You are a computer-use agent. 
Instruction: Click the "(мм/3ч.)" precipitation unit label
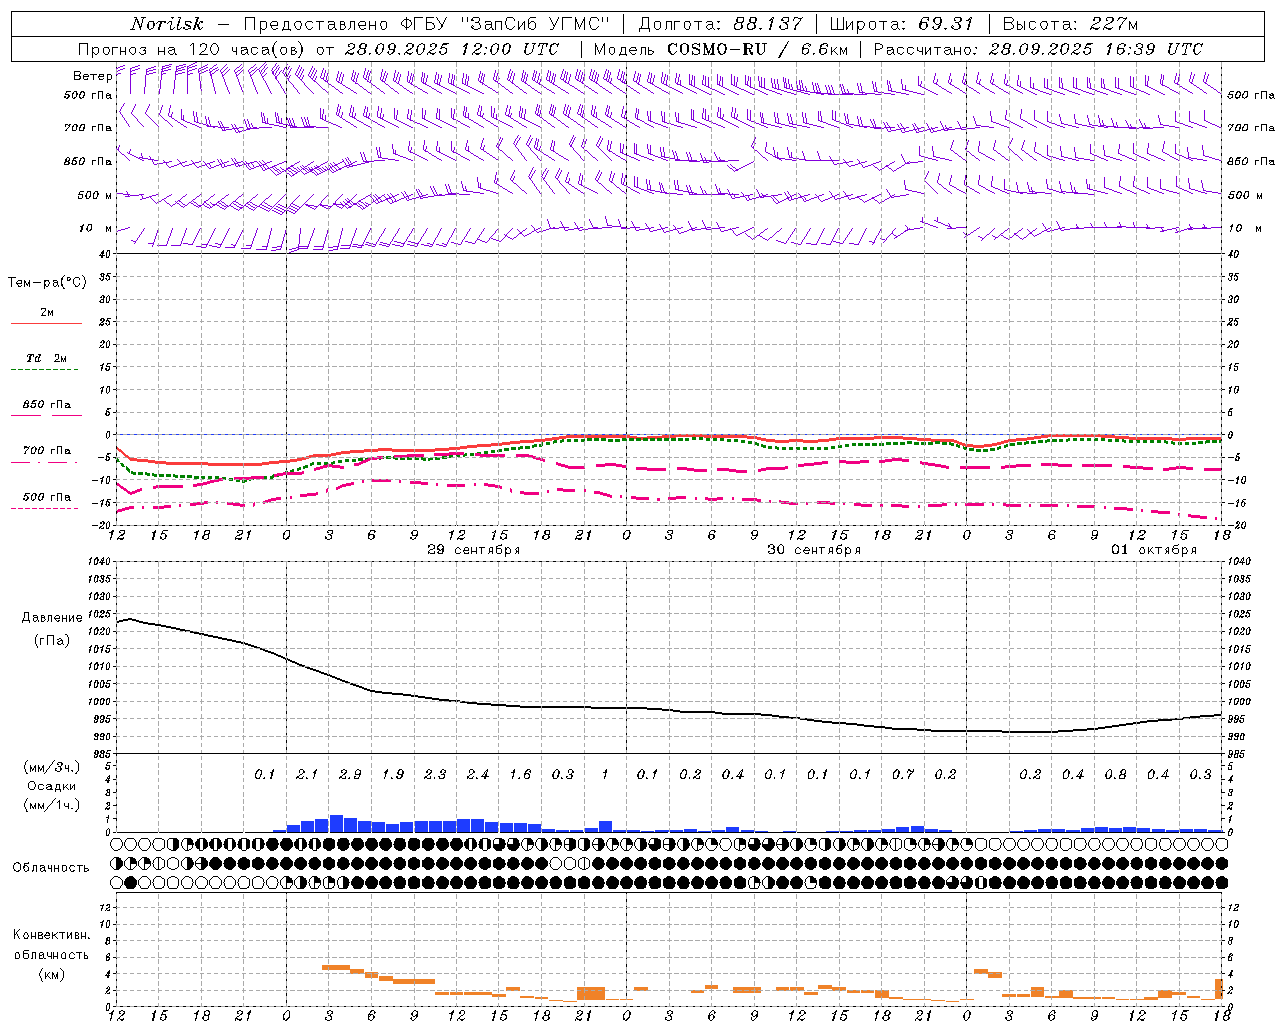coord(52,767)
